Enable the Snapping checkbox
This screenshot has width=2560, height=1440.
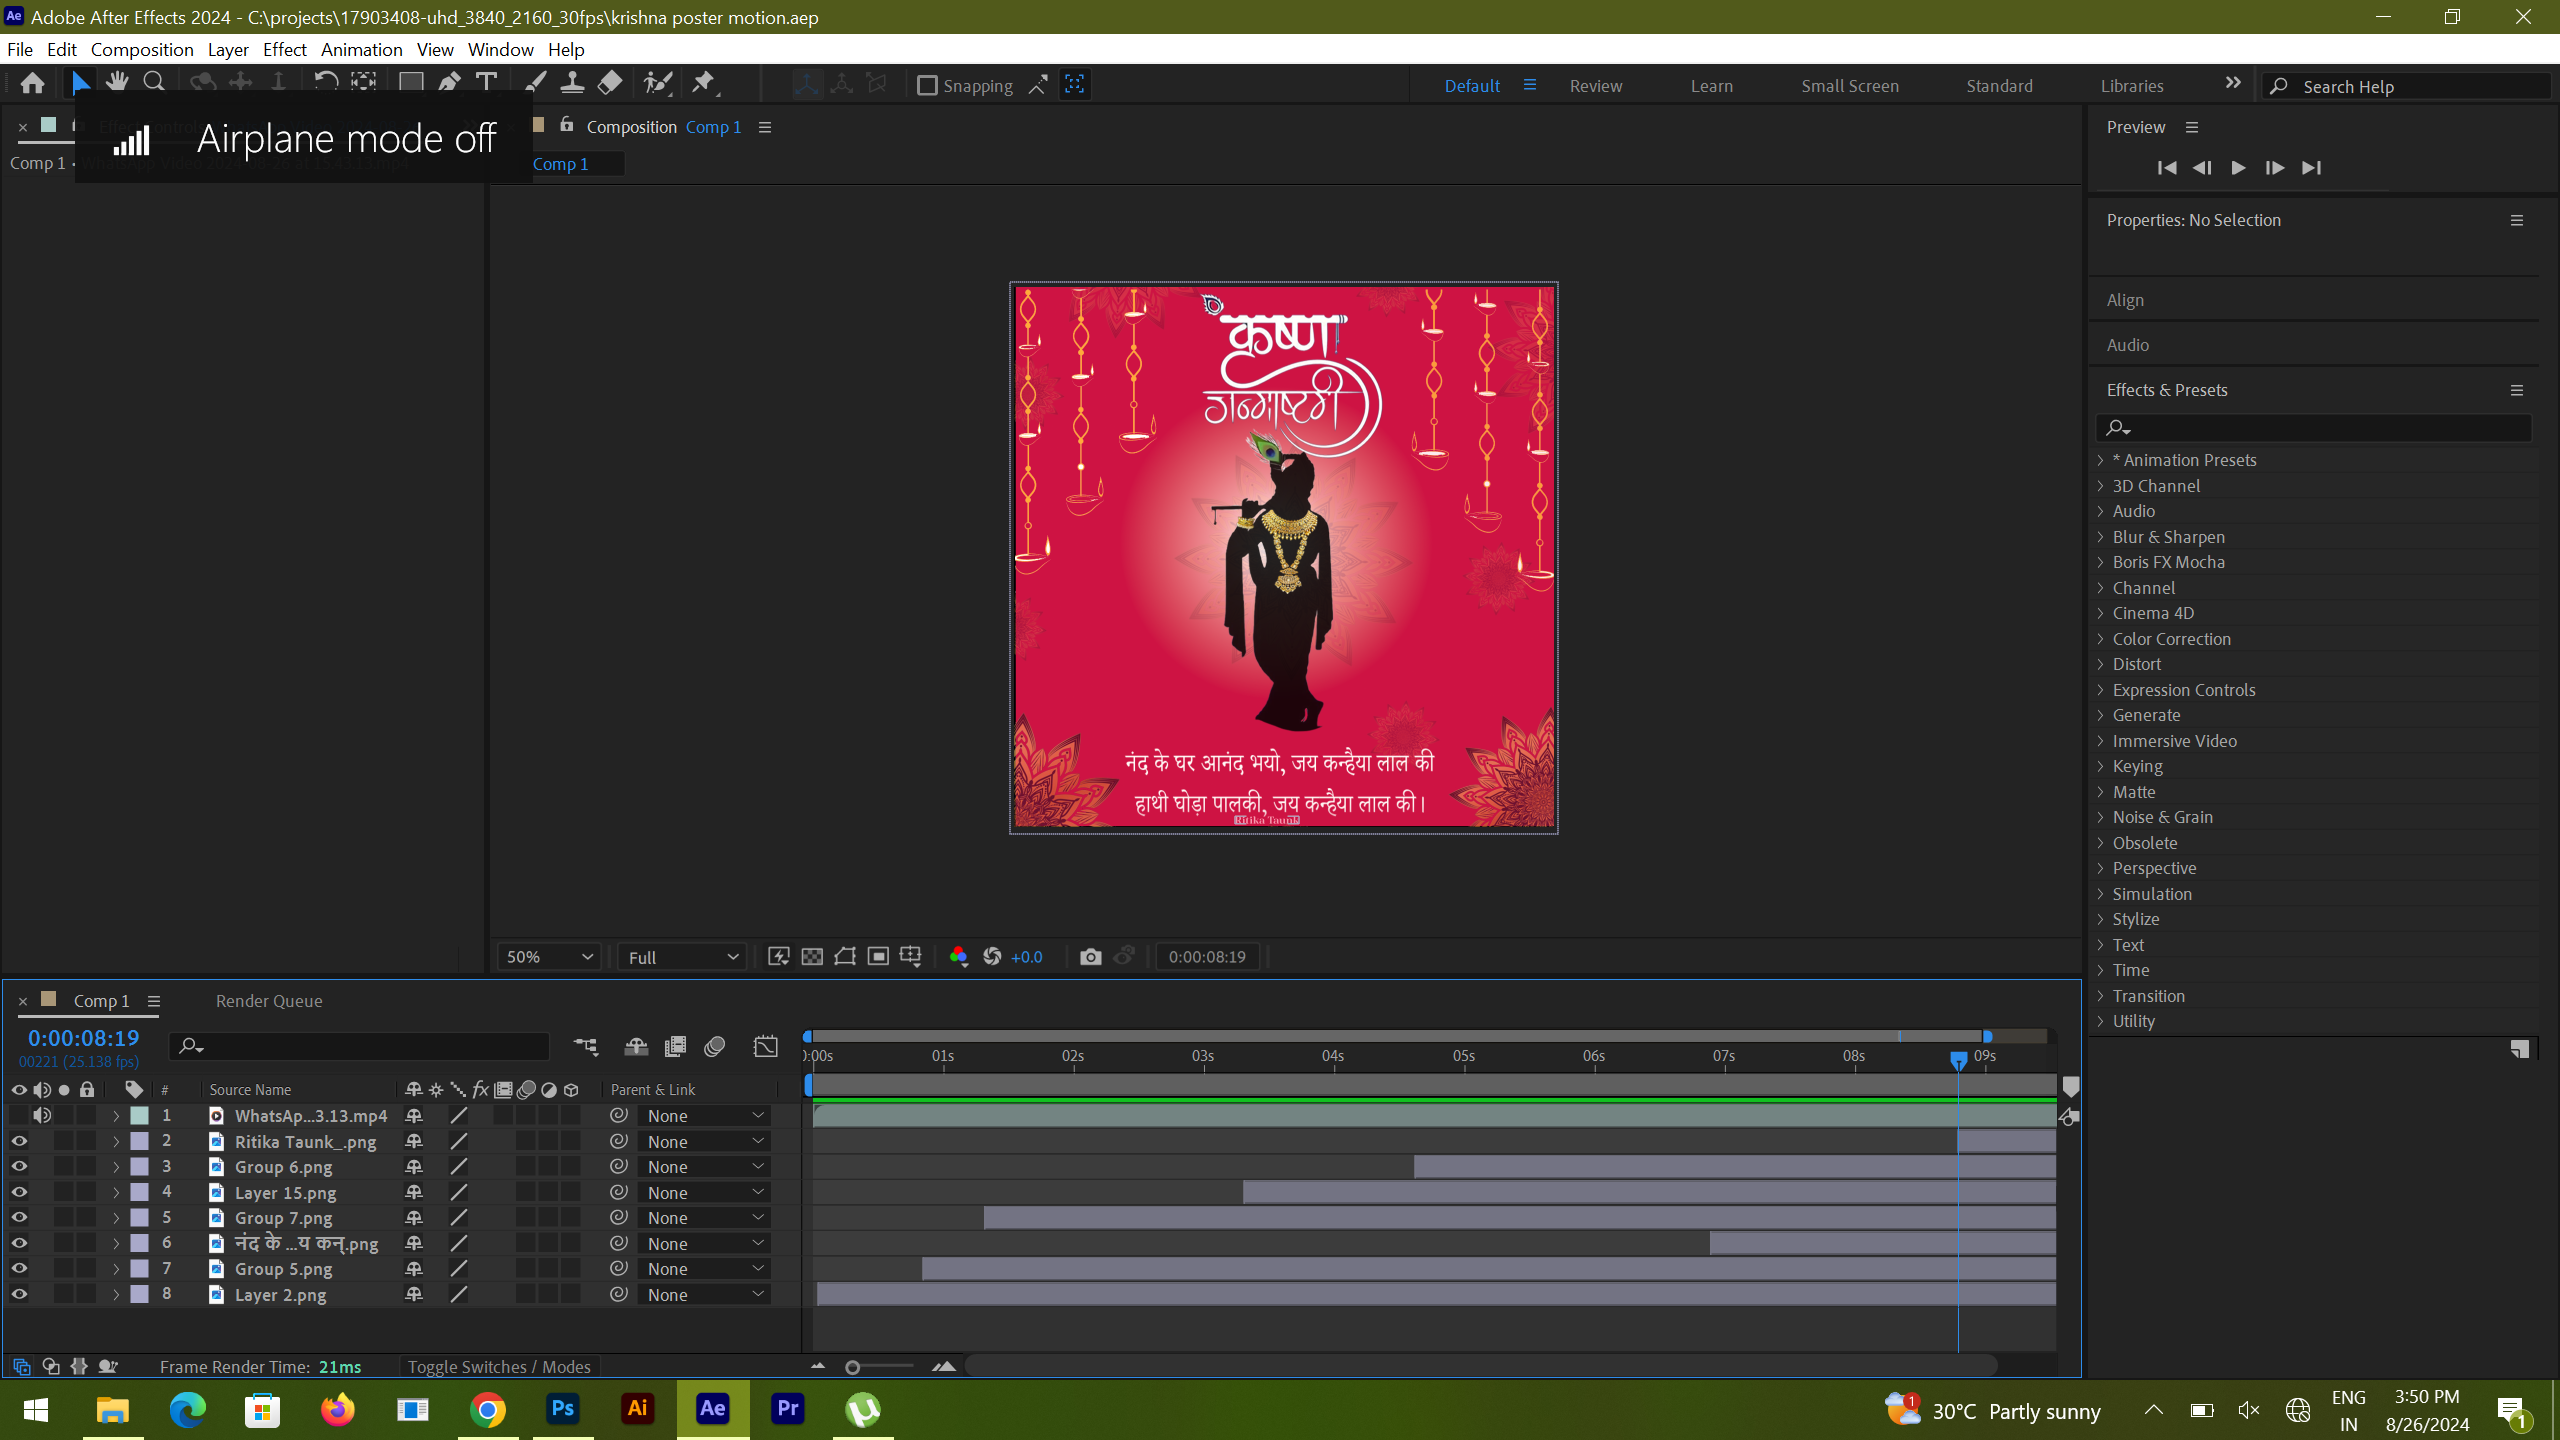(927, 86)
